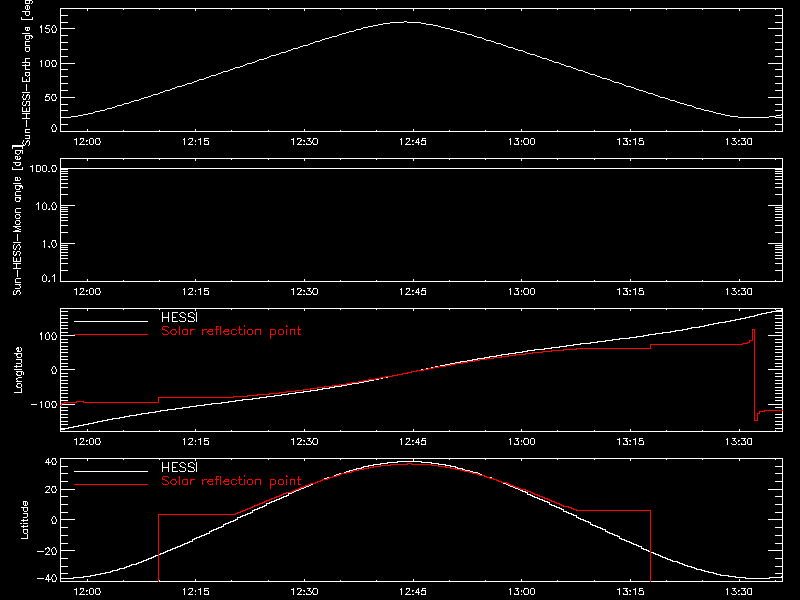The height and width of the screenshot is (600, 800).
Task: Click the Sun-HESSI-Earth angle axis title
Action: (27, 72)
